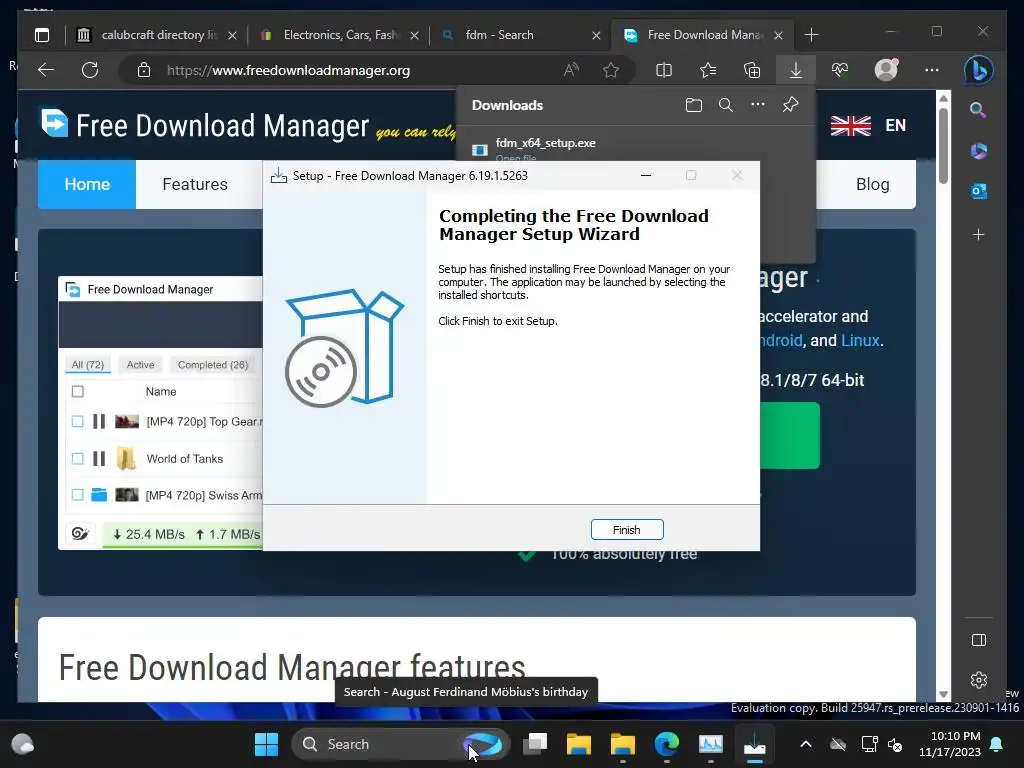Viewport: 1024px width, 768px height.
Task: Click fdm_x64_setup.exe download entry
Action: click(x=545, y=143)
